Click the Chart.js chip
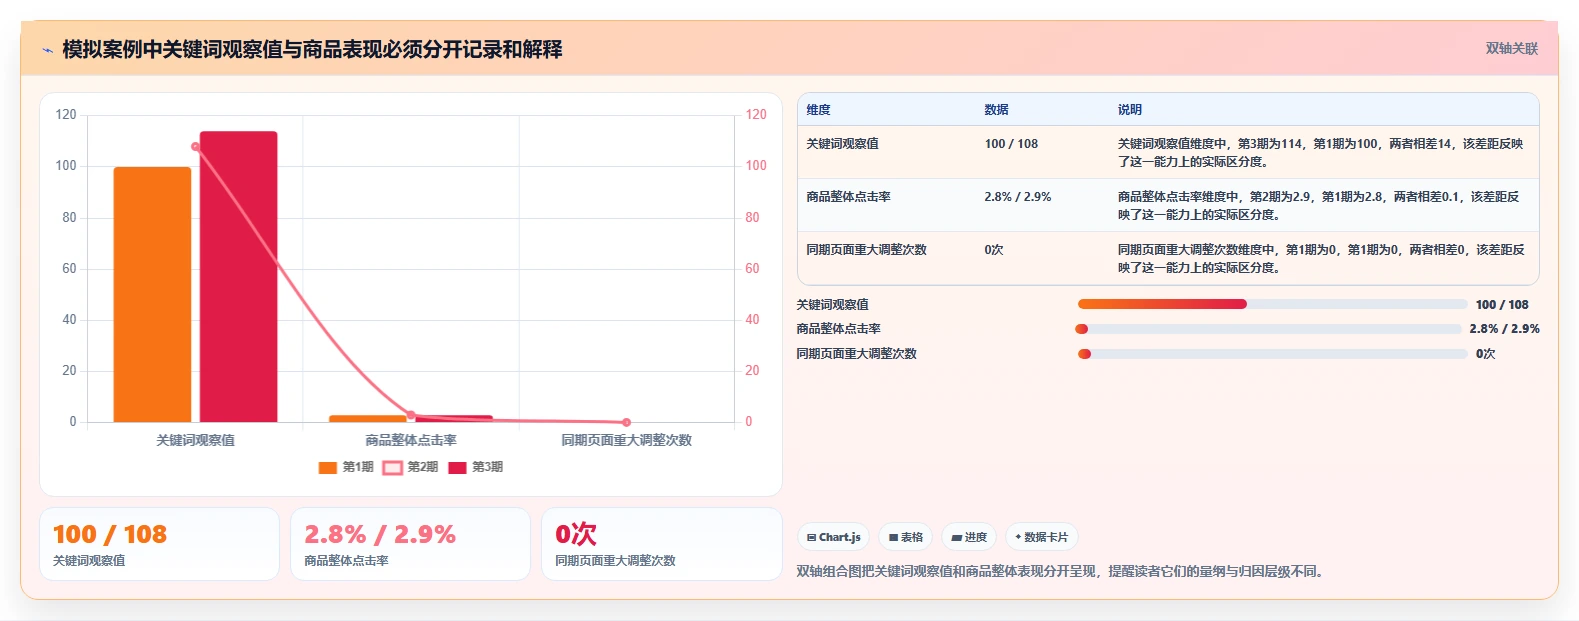1579x621 pixels. [833, 537]
